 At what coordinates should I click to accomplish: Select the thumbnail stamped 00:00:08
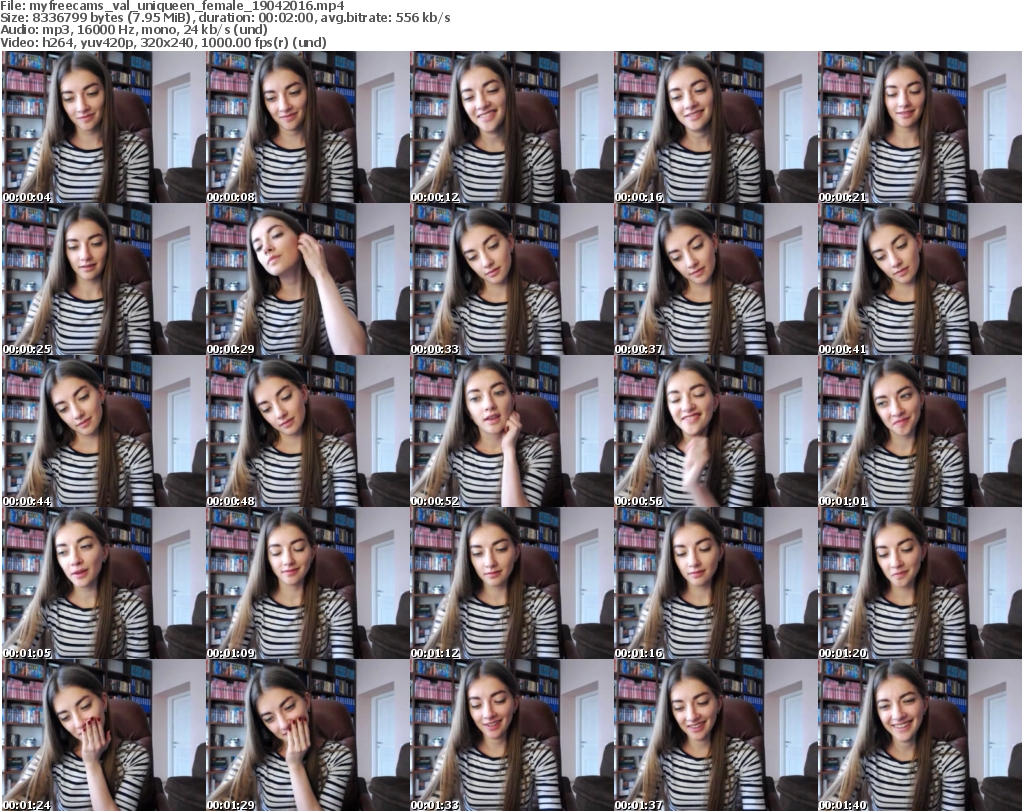click(308, 127)
